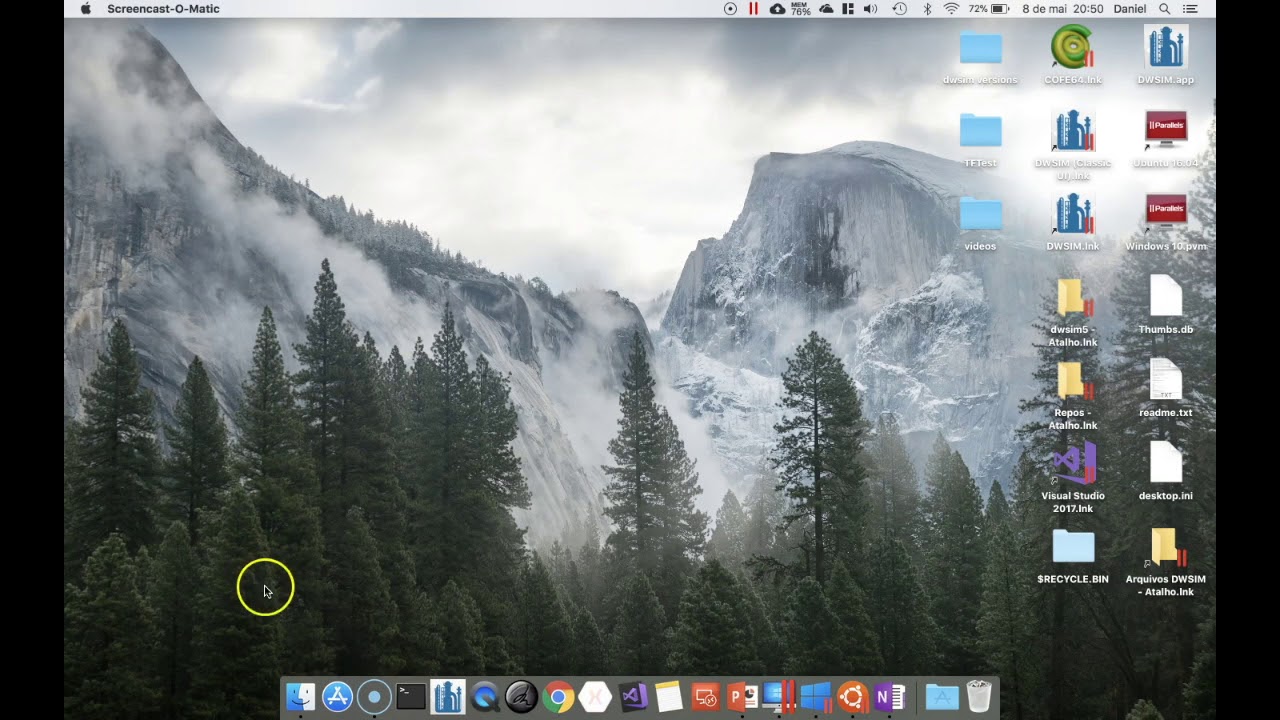The height and width of the screenshot is (720, 1280).
Task: Open Visual Studio from the Dock
Action: coord(633,697)
